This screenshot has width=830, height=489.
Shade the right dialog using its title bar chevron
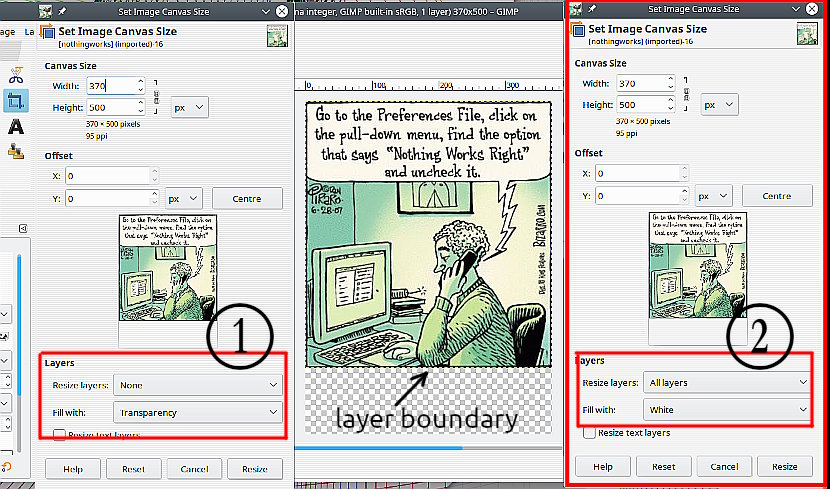click(795, 8)
